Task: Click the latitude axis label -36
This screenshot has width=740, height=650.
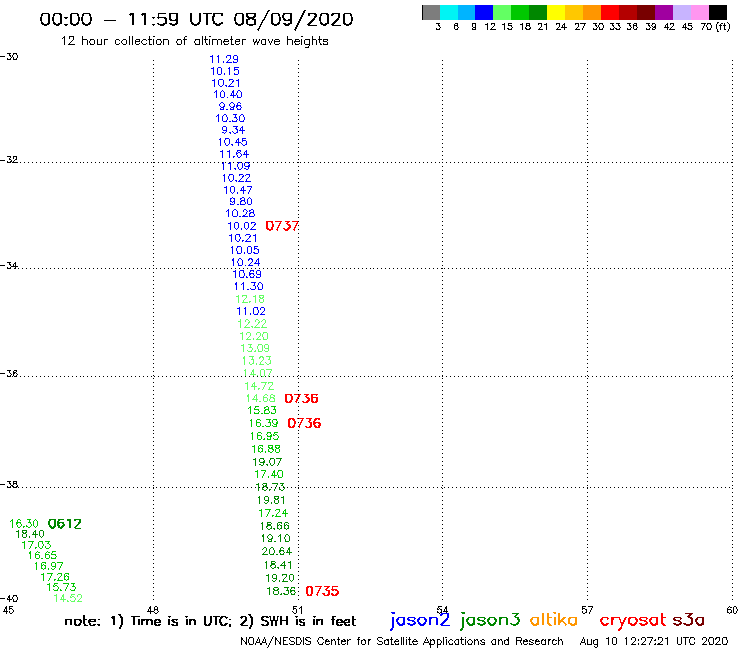Action: (9, 374)
